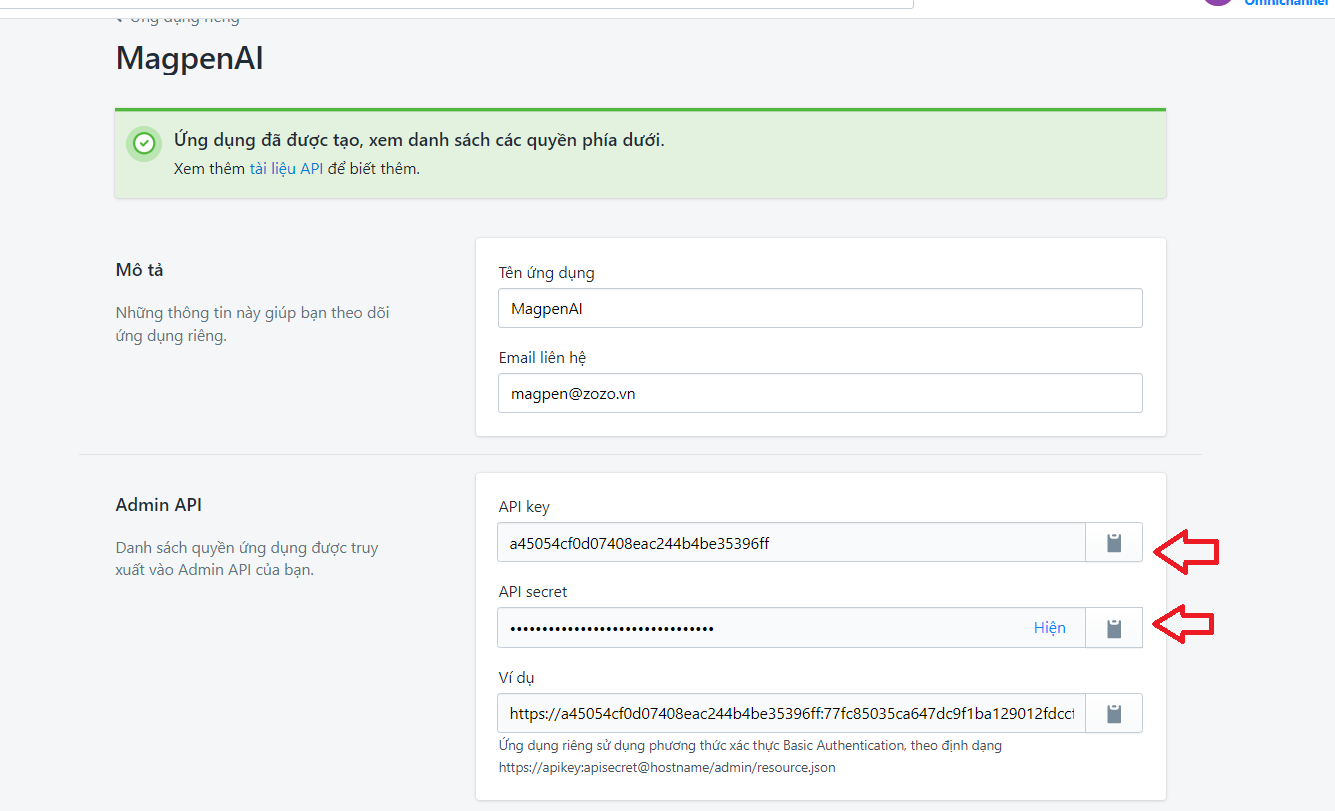Click the 'Những thông tin này' description text
This screenshot has width=1335, height=811.
pos(253,324)
